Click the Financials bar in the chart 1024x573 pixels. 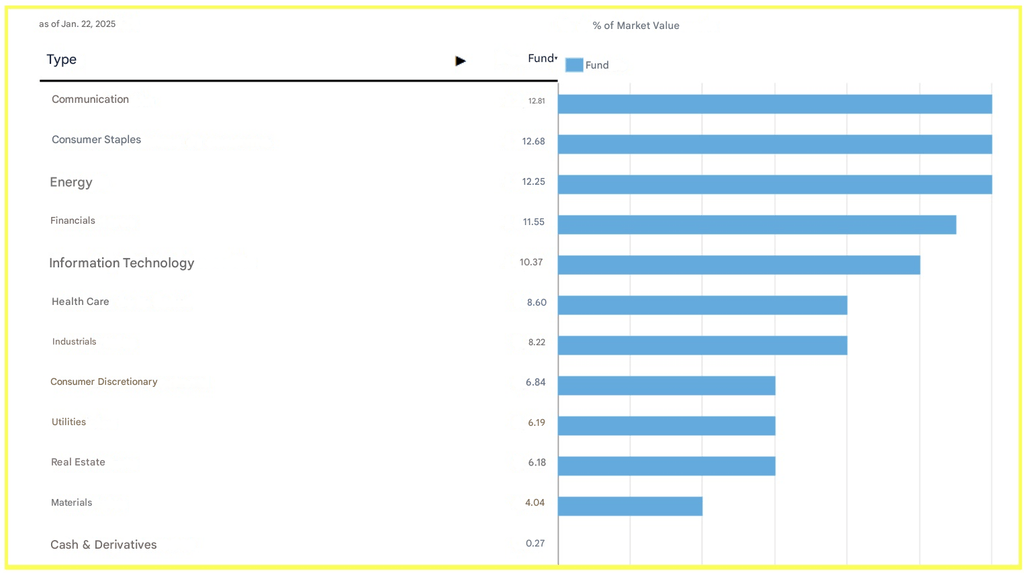pyautogui.click(x=756, y=225)
